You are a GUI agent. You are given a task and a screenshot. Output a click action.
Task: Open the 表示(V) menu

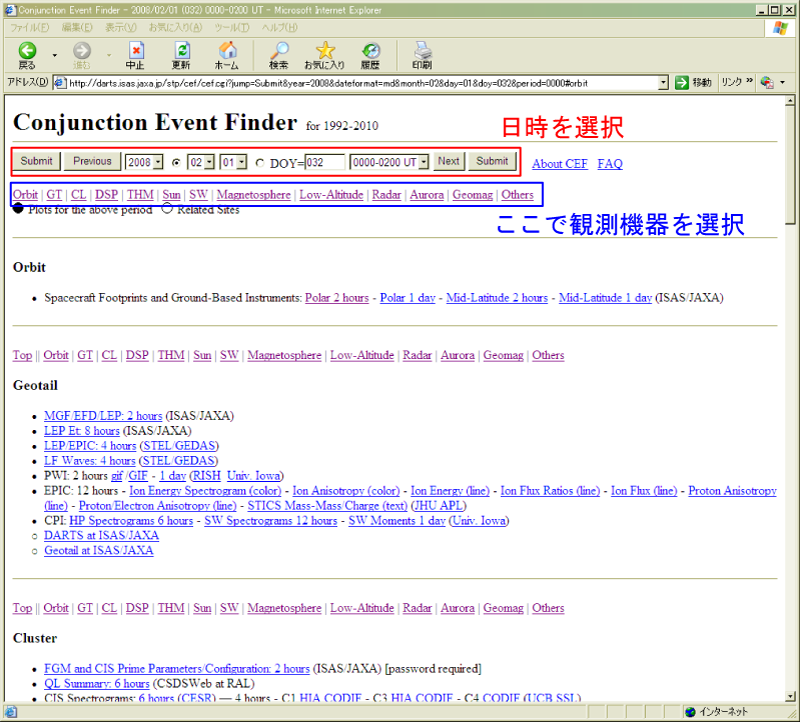pos(121,28)
